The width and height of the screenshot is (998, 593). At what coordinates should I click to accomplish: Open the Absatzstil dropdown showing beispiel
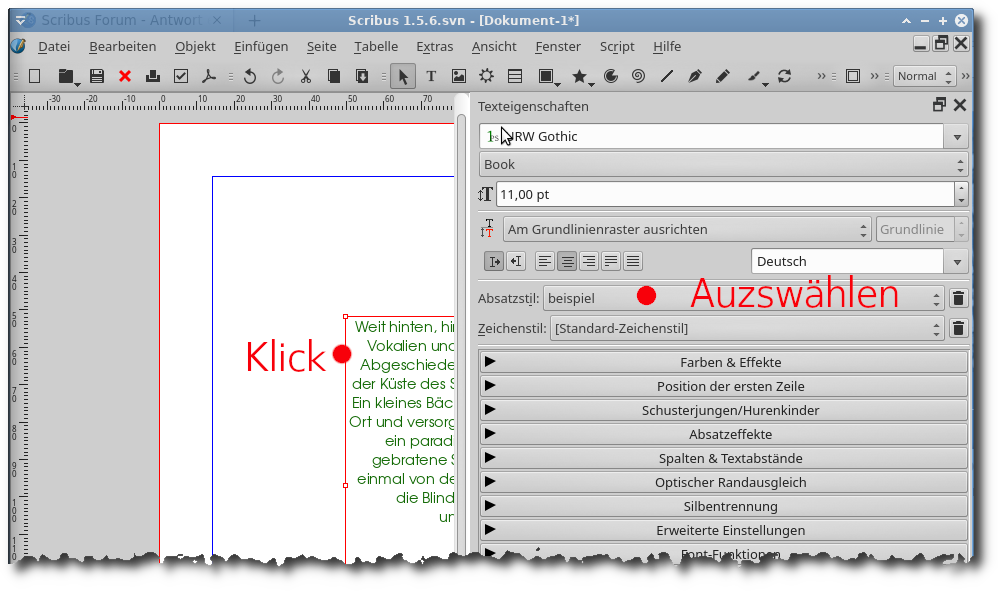point(742,298)
